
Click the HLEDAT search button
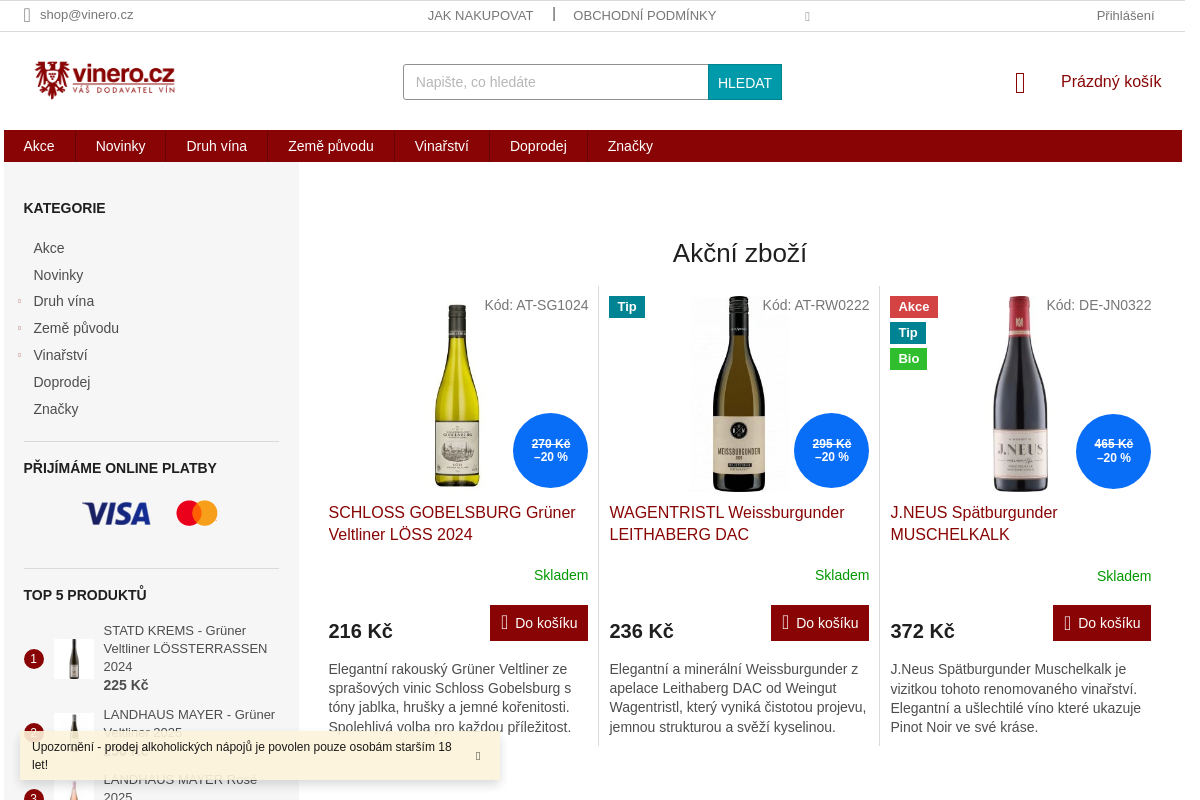coord(745,82)
